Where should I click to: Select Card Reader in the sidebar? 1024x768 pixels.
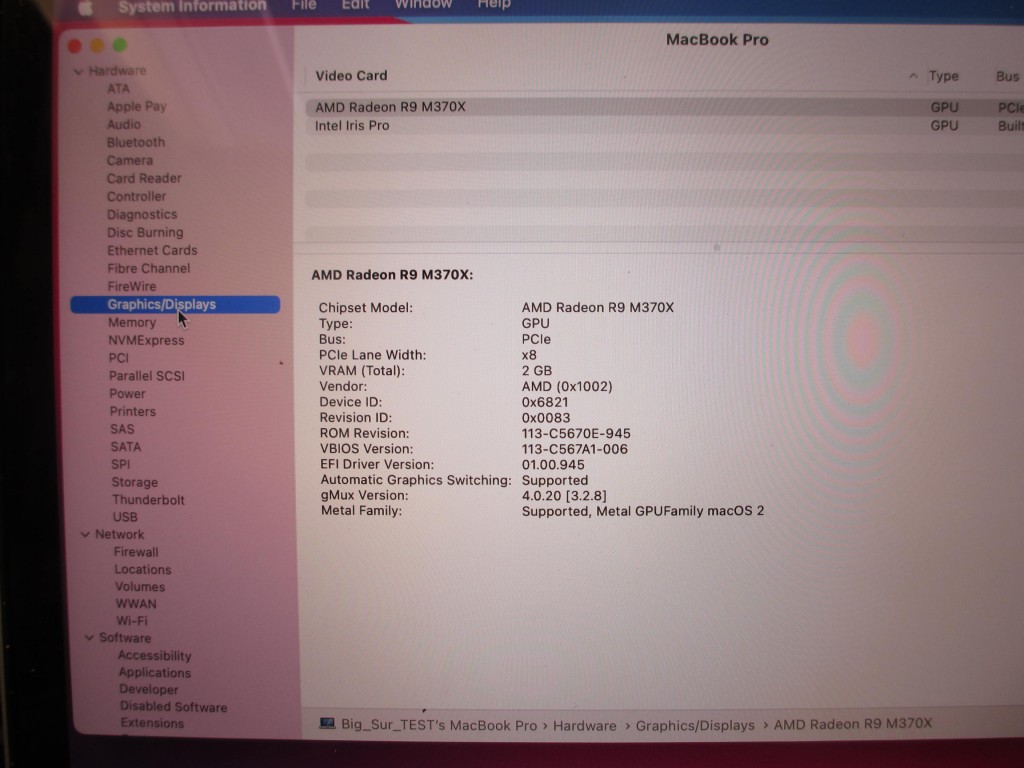pos(144,178)
